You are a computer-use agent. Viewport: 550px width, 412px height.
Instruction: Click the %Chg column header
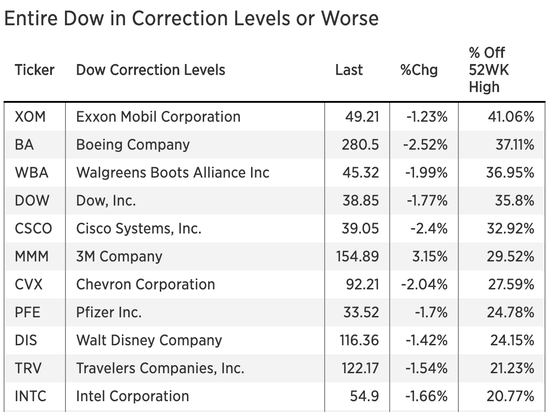[419, 70]
